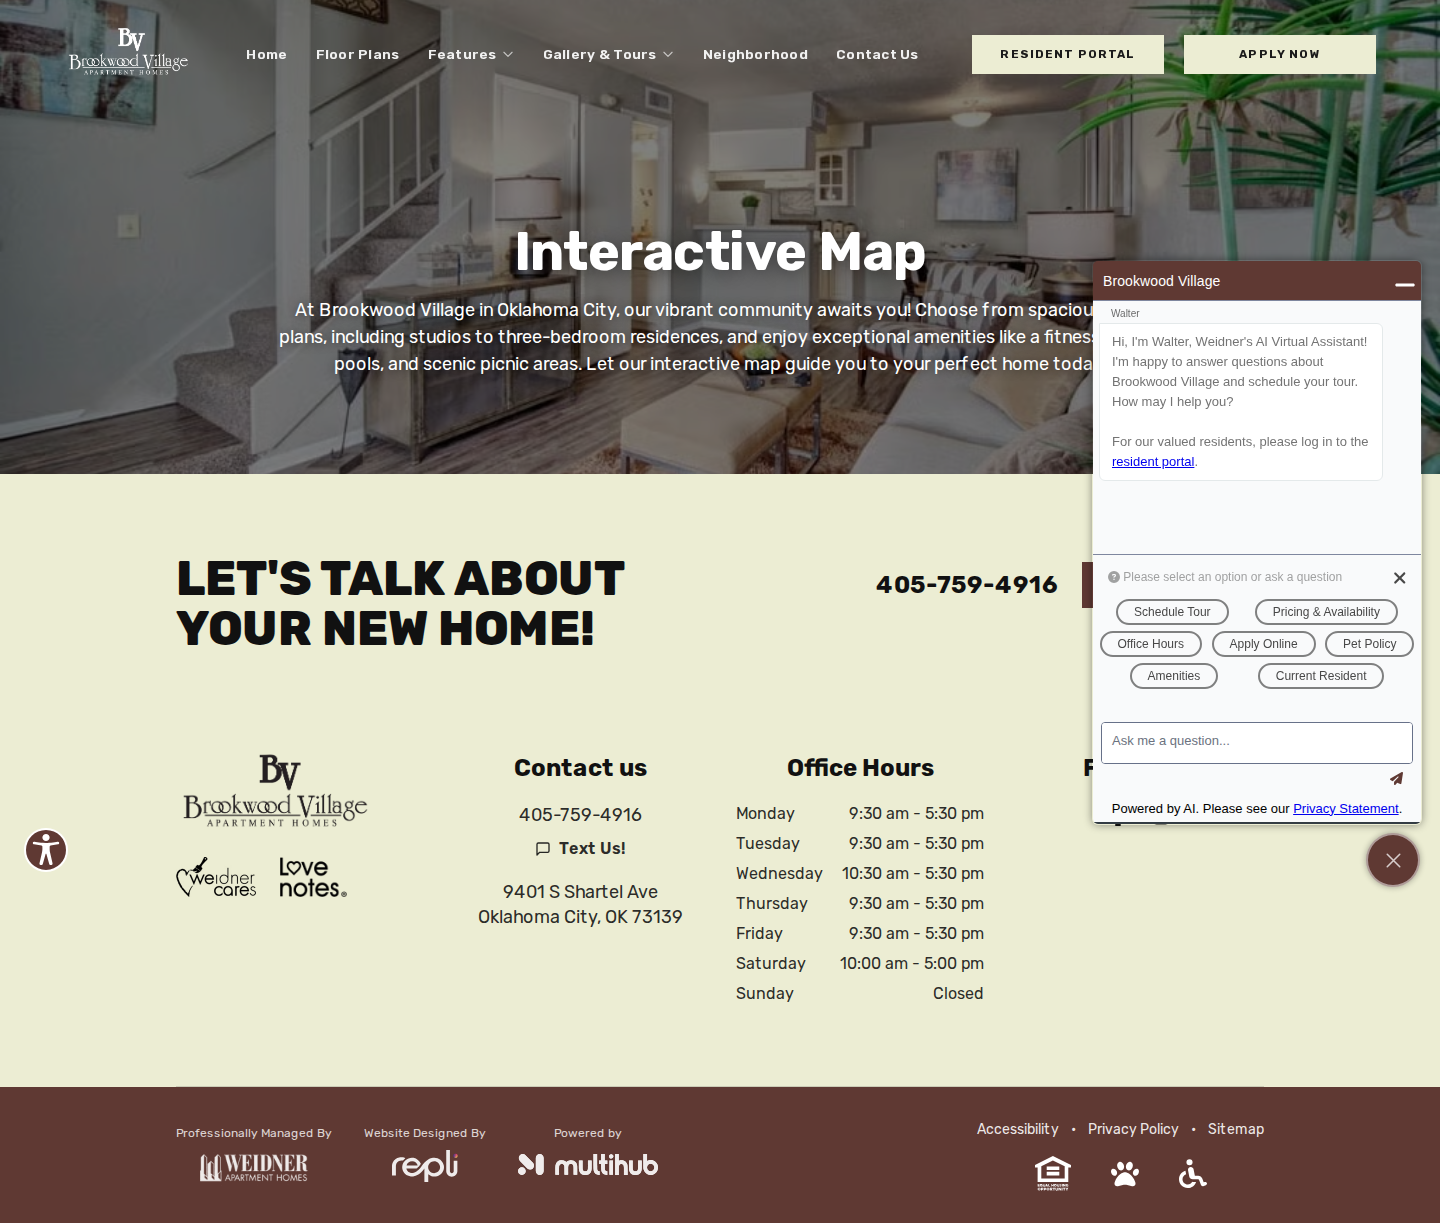The image size is (1440, 1223).
Task: Focus the Ask me a question field
Action: 1257,743
